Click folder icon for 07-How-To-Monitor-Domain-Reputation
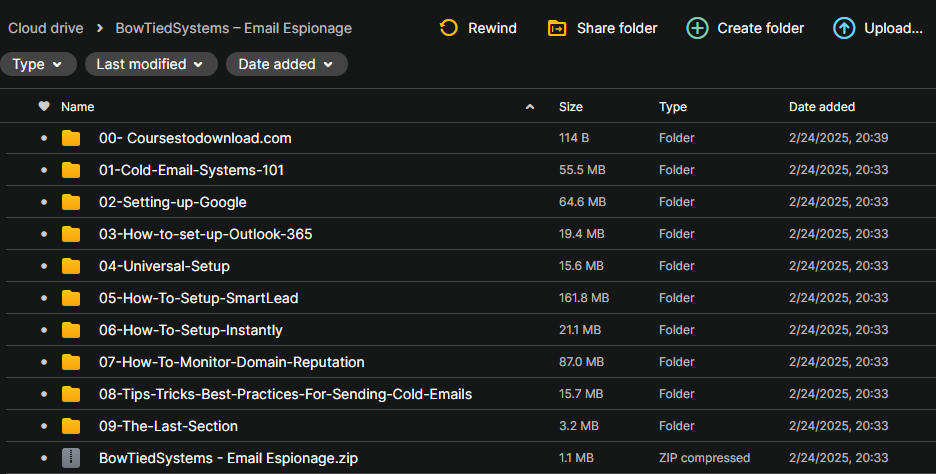936x474 pixels. coord(71,362)
